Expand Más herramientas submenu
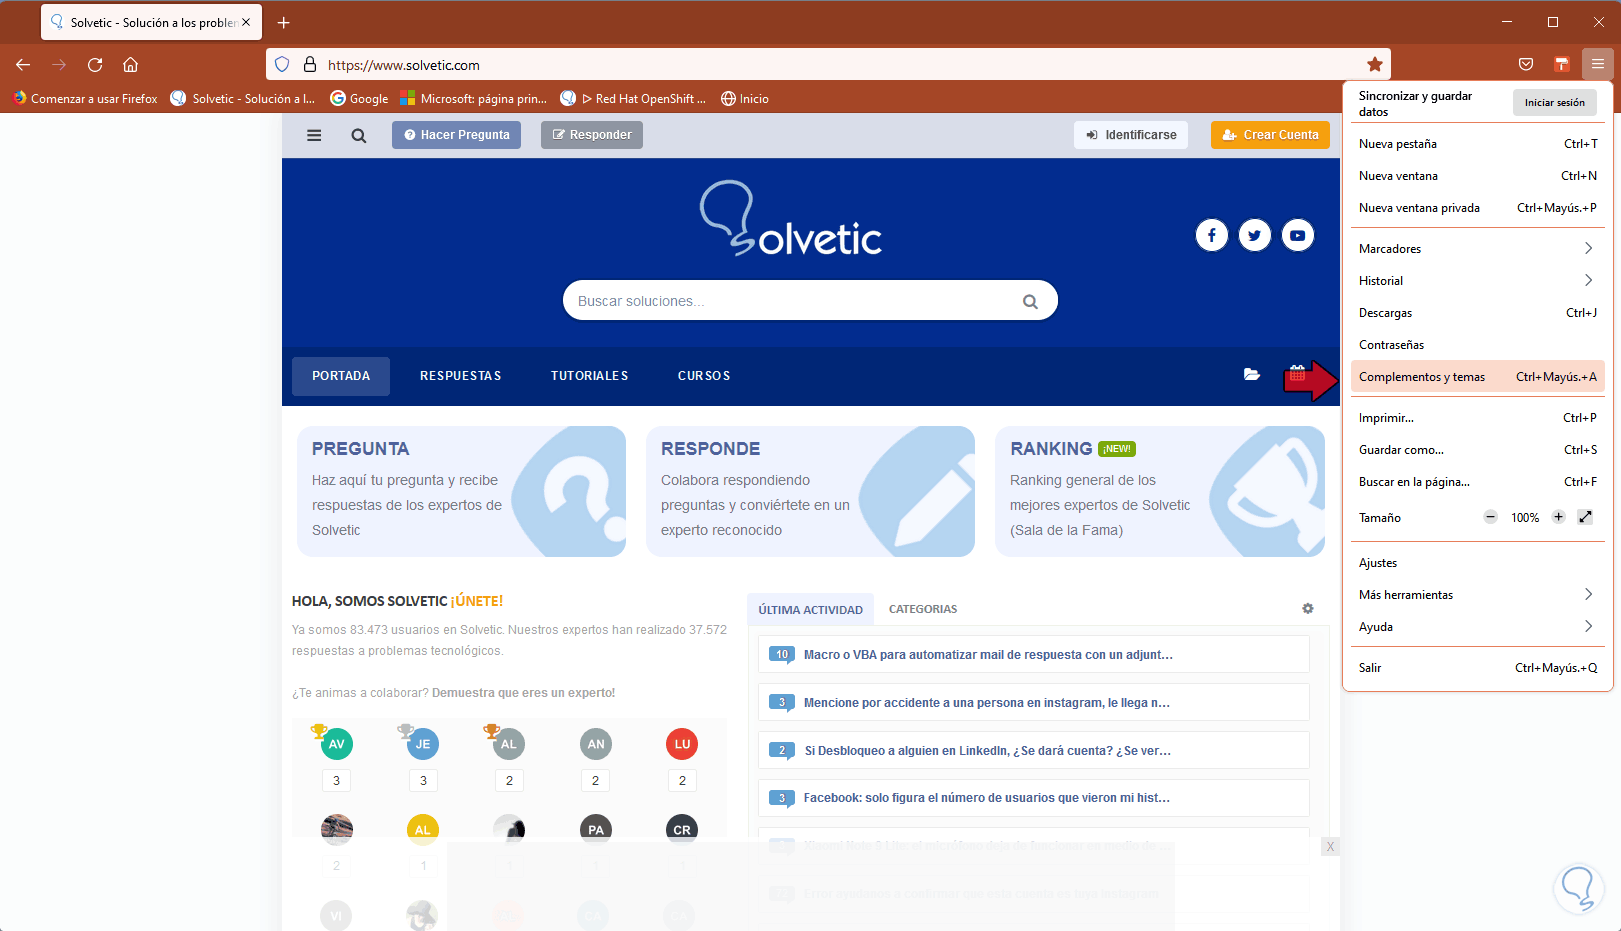 1477,595
